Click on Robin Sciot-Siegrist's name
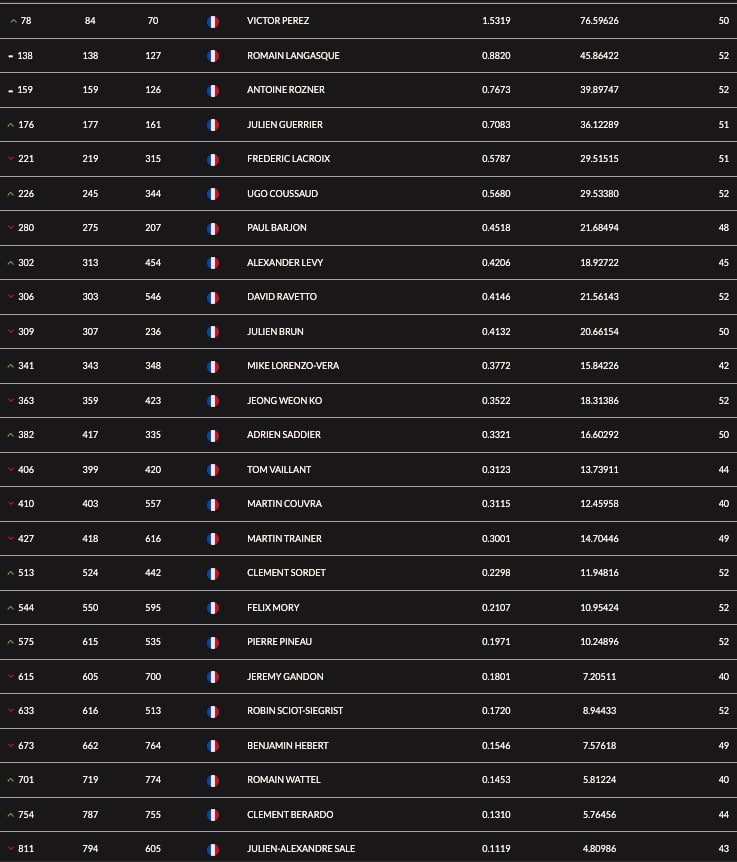737x862 pixels. pyautogui.click(x=295, y=711)
